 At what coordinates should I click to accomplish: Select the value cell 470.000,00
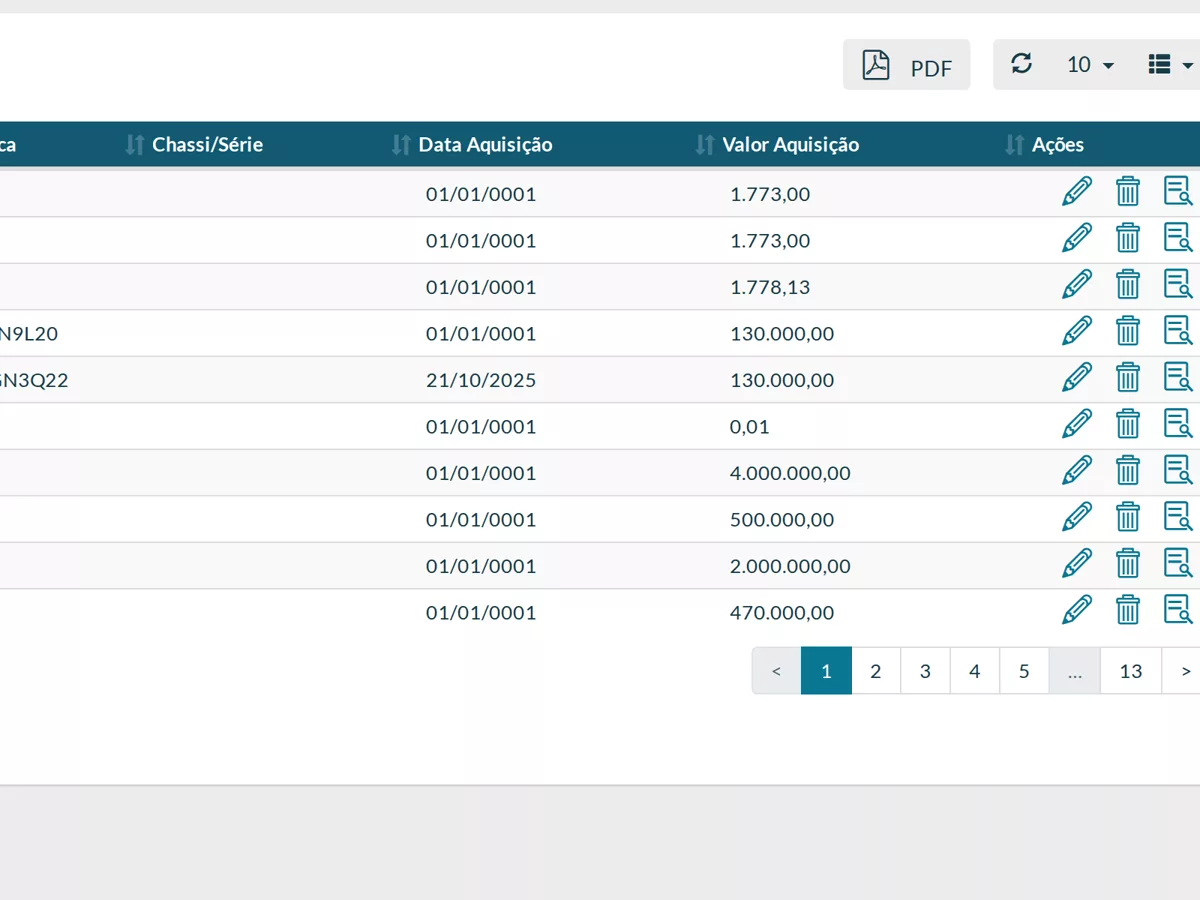coord(782,613)
